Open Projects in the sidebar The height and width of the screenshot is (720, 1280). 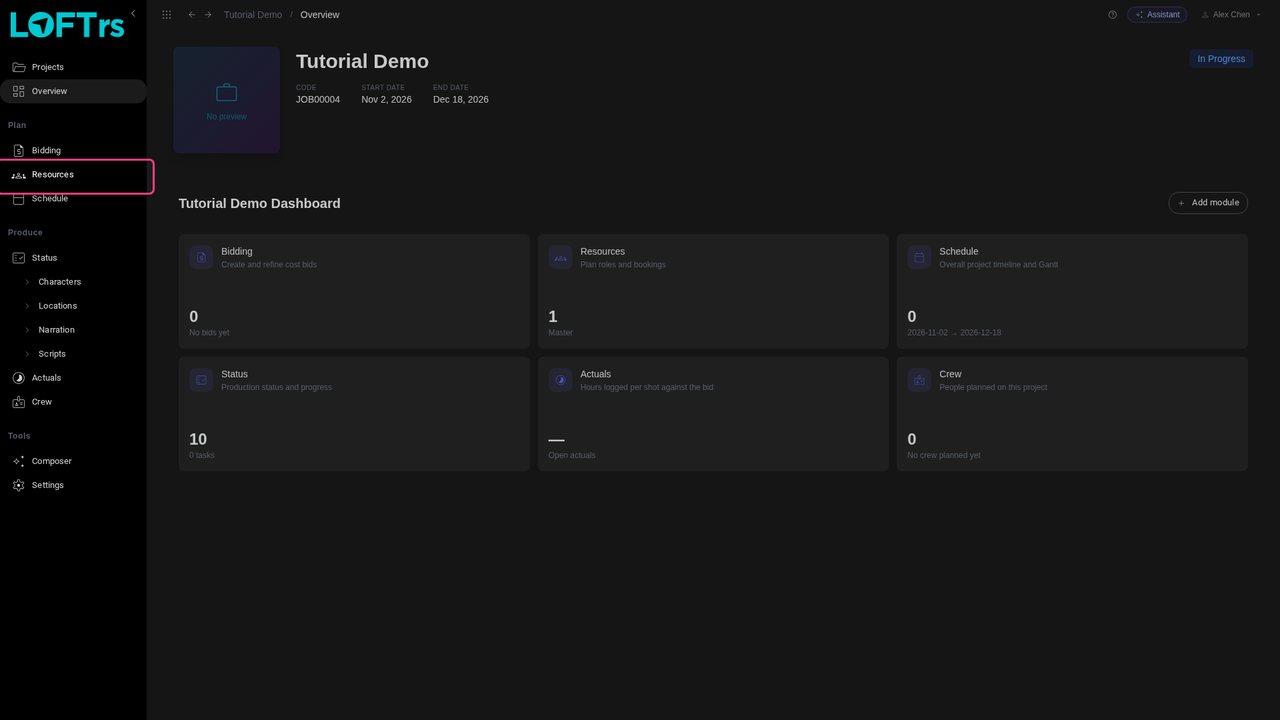click(x=73, y=67)
